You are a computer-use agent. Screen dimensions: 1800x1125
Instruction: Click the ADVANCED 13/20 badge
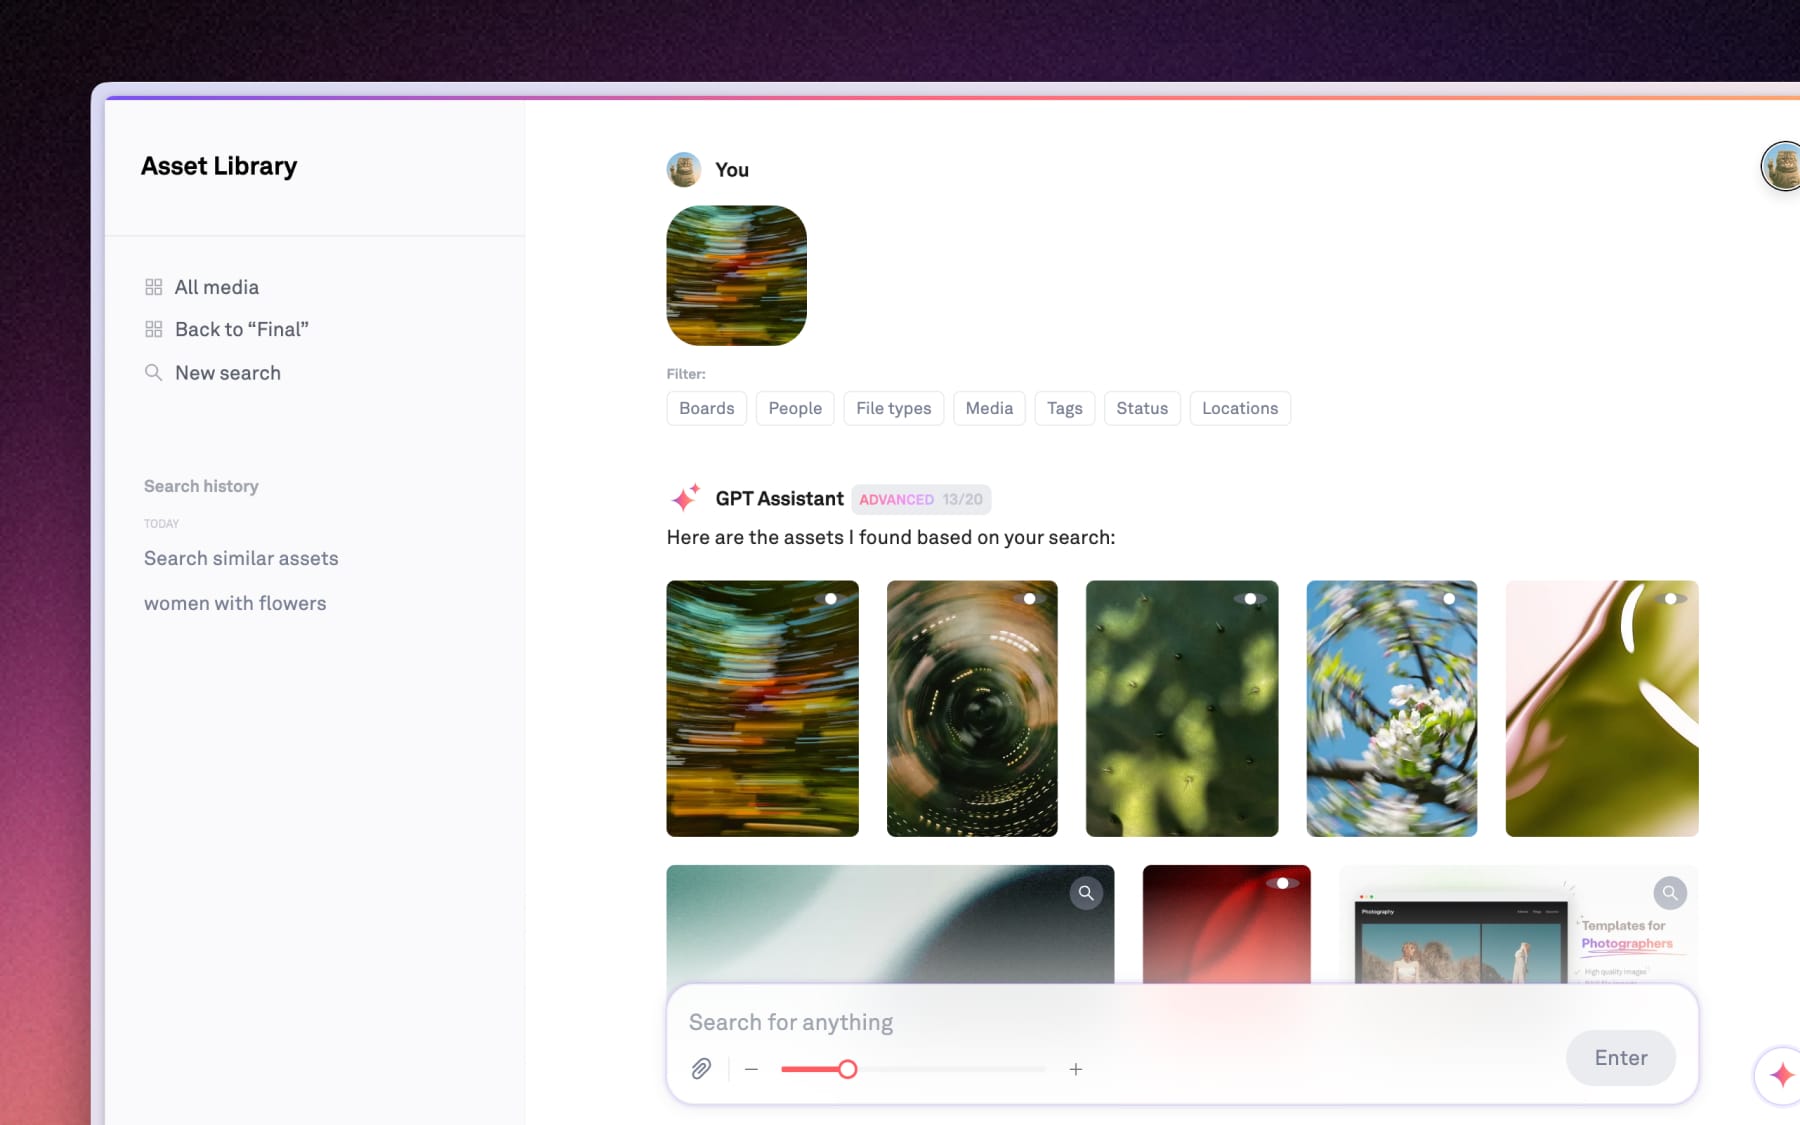[921, 499]
